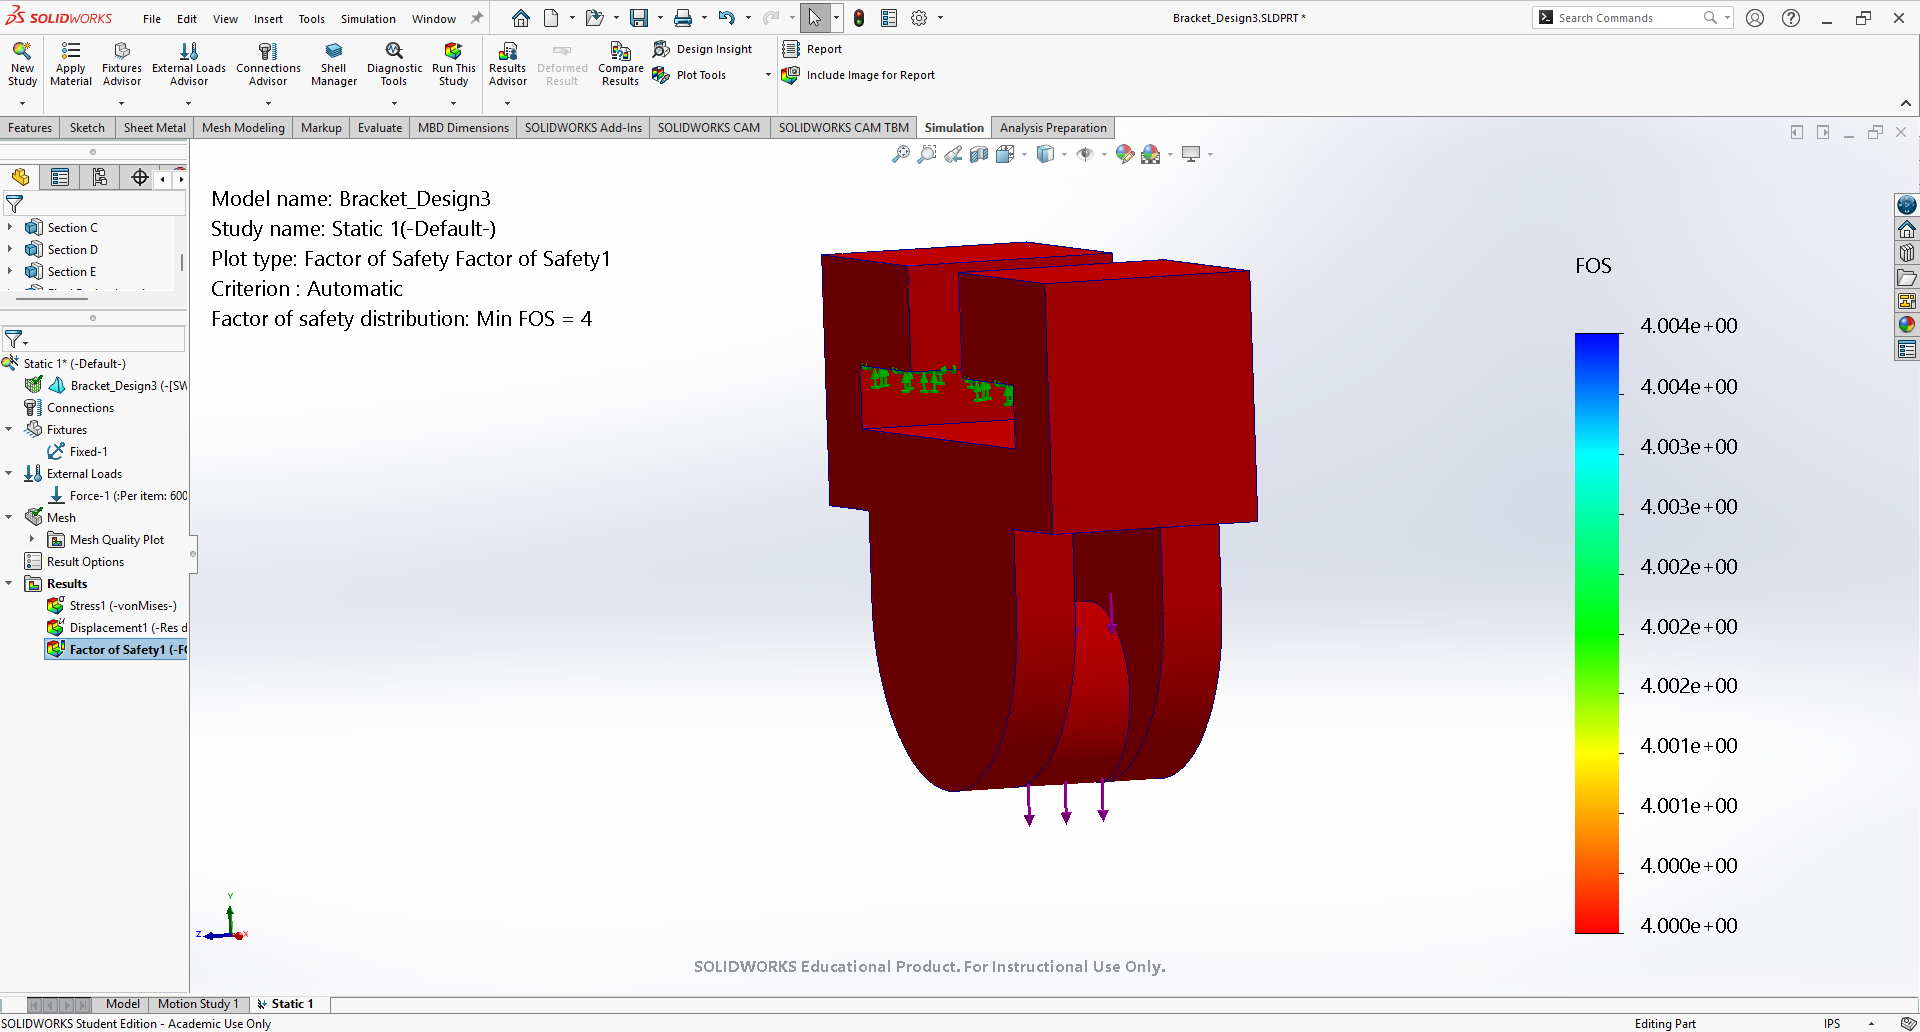
Task: Switch to Model tab at bottom
Action: (123, 1004)
